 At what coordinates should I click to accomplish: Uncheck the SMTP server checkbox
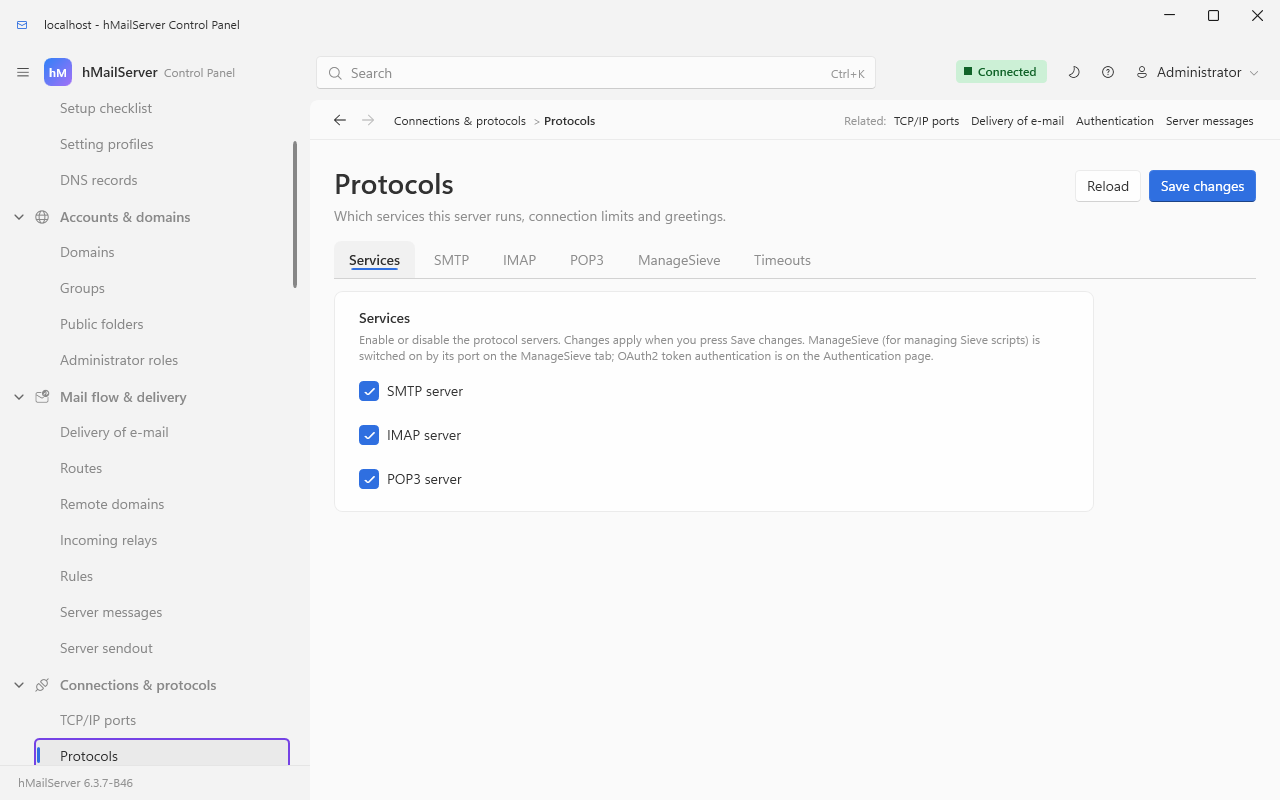[369, 391]
